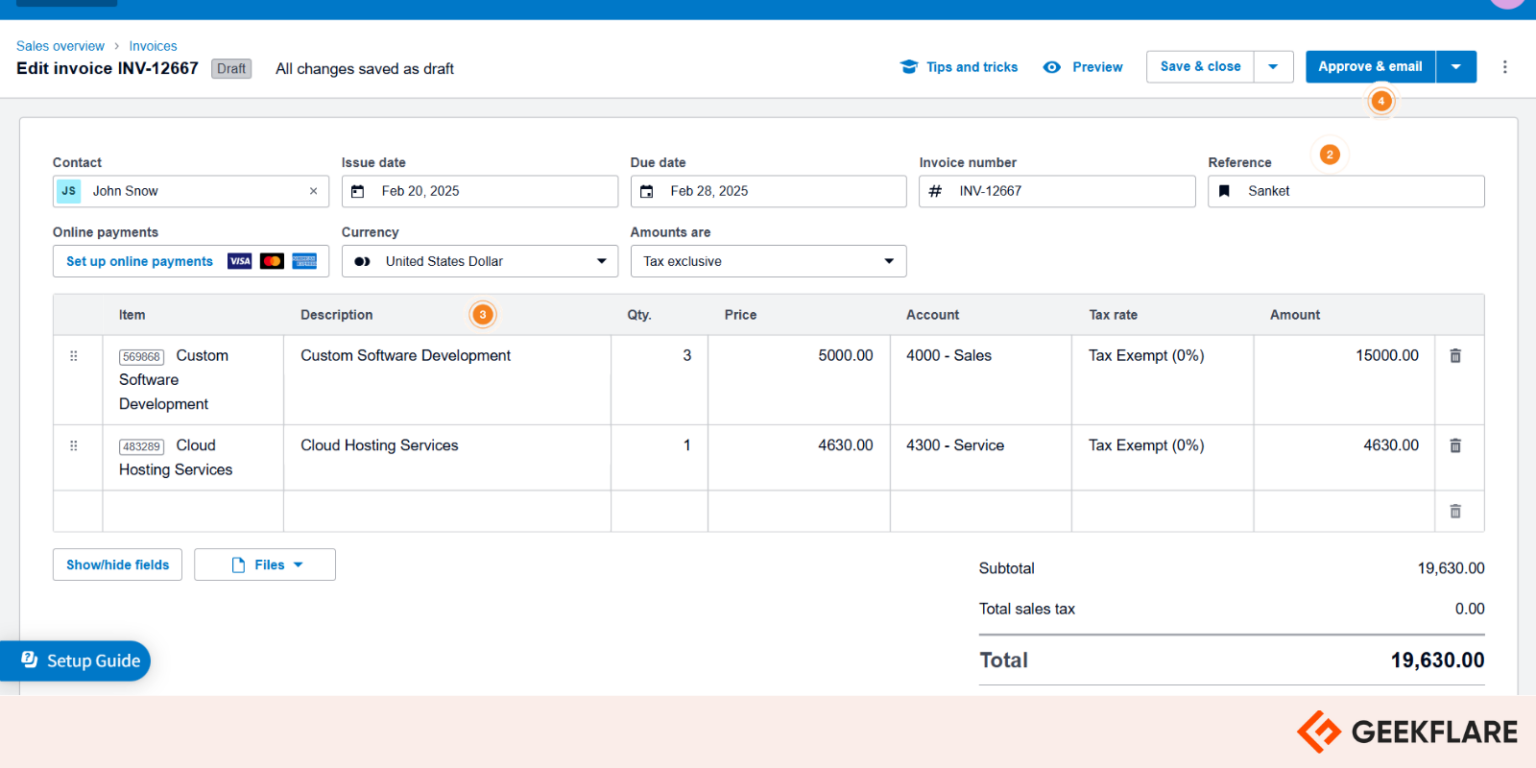Click Save & close button
Screen dimensions: 1536x768
point(1200,67)
